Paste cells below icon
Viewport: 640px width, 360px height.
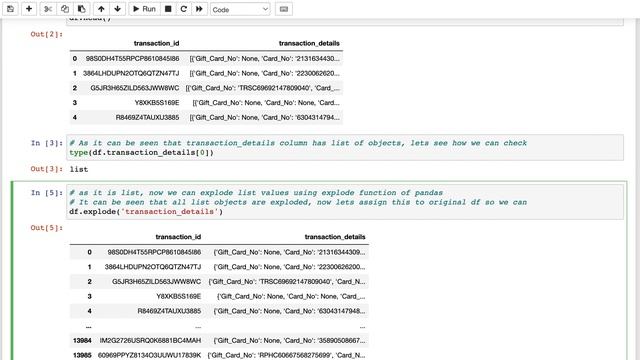point(81,9)
